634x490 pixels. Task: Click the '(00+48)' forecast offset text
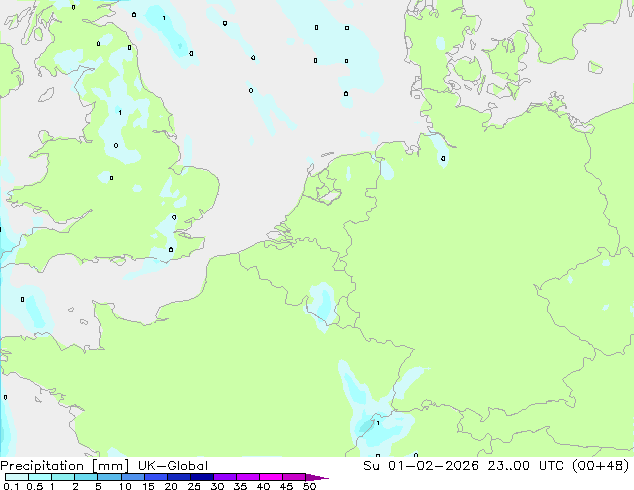[600, 466]
